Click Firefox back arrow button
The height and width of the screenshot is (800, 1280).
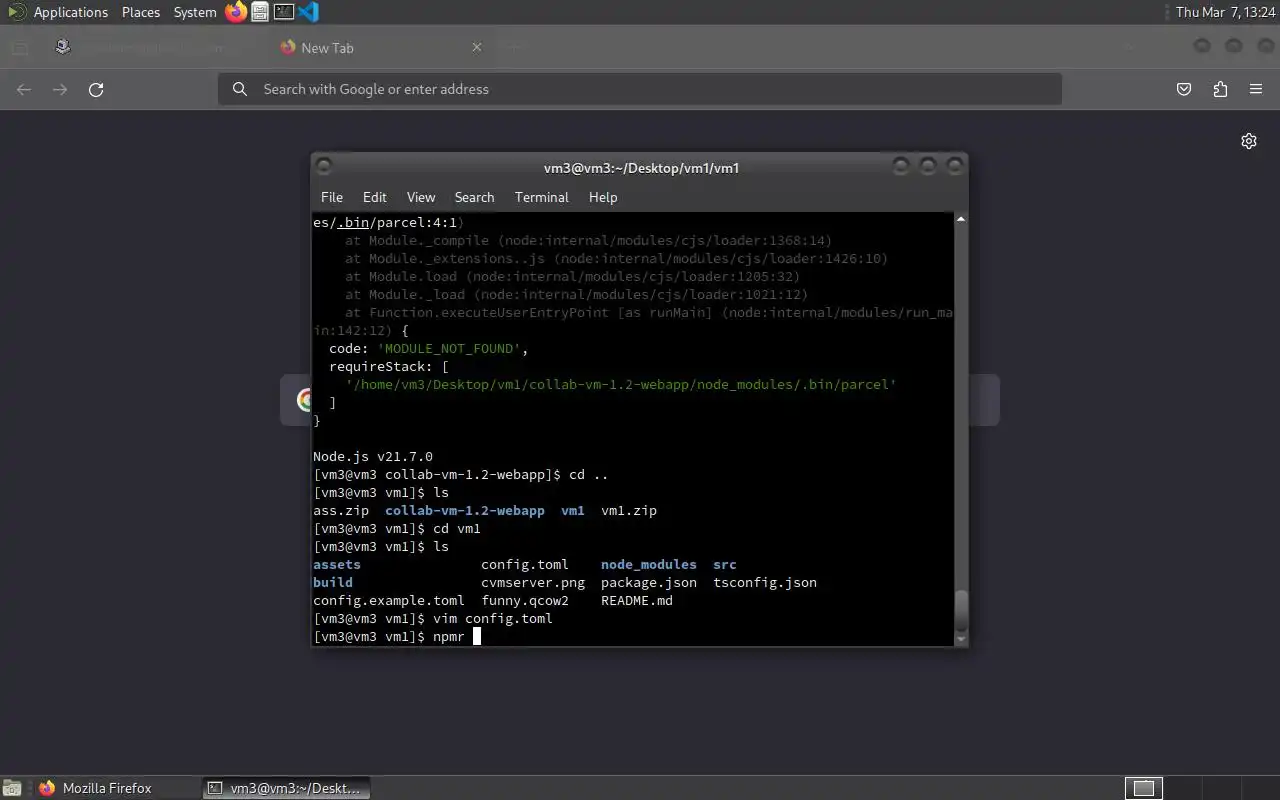click(x=24, y=89)
